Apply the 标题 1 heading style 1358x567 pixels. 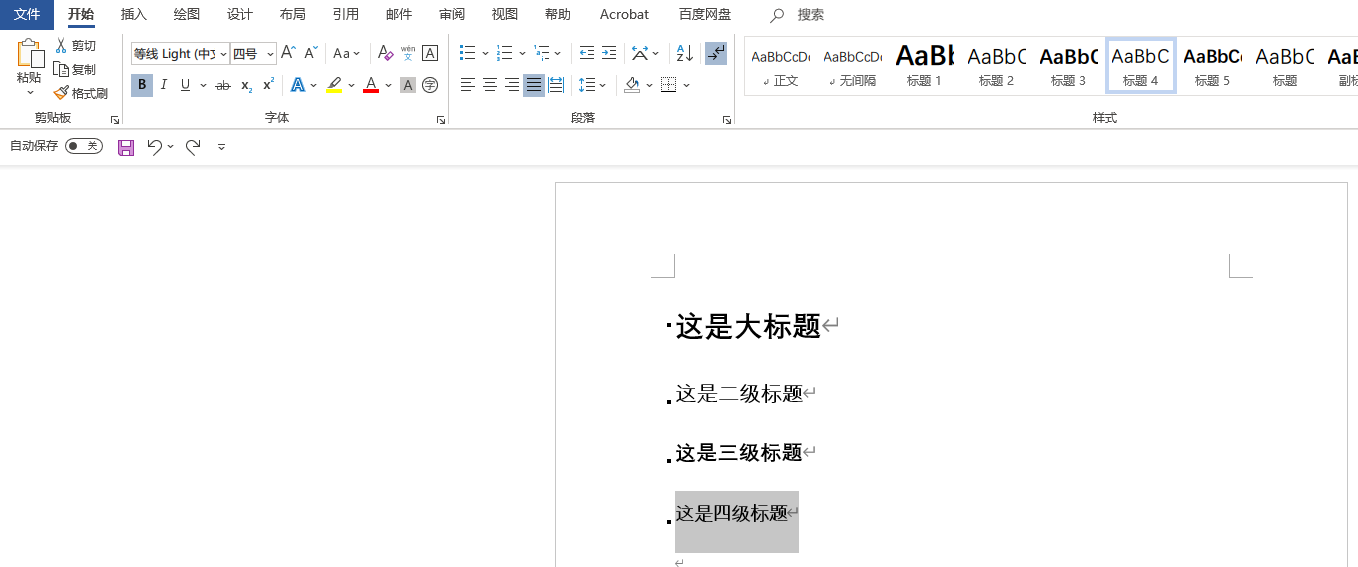[x=925, y=67]
